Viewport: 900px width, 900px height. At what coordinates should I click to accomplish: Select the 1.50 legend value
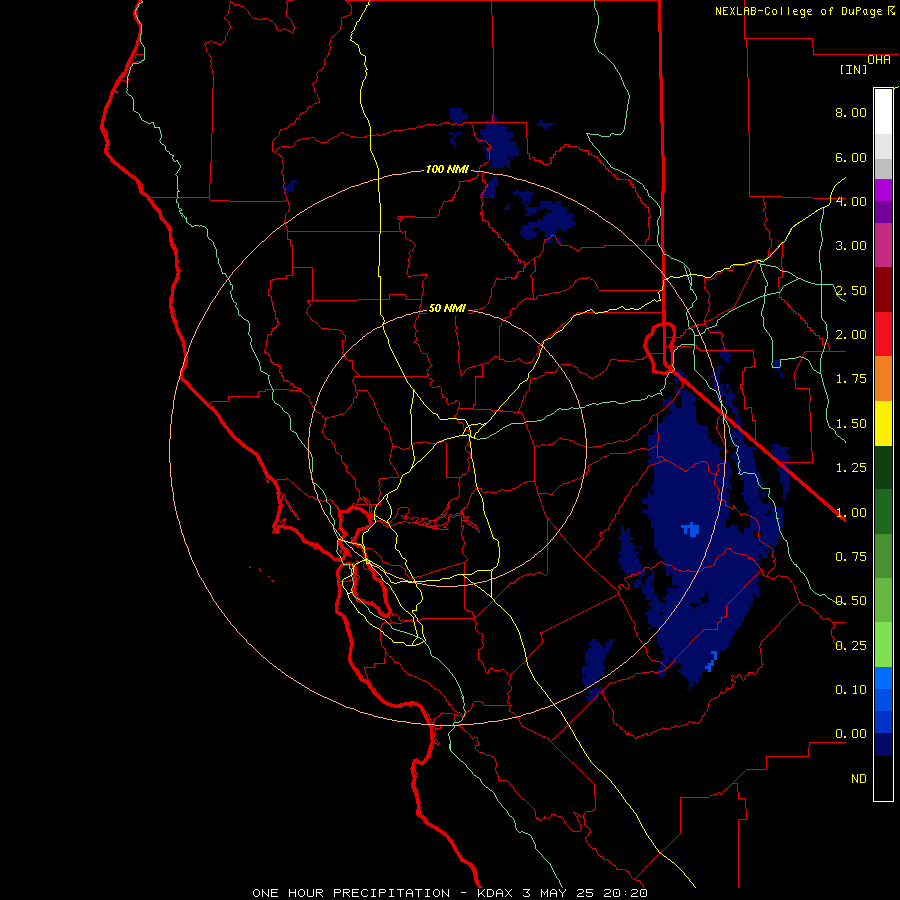(x=851, y=424)
